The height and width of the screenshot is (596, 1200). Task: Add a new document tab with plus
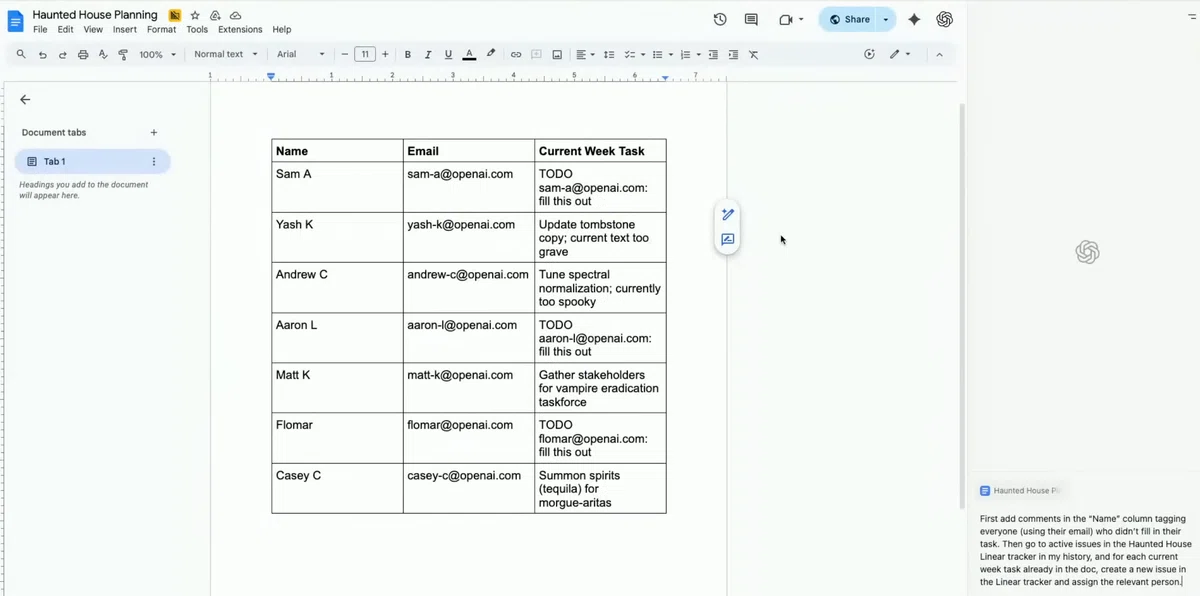pos(154,132)
